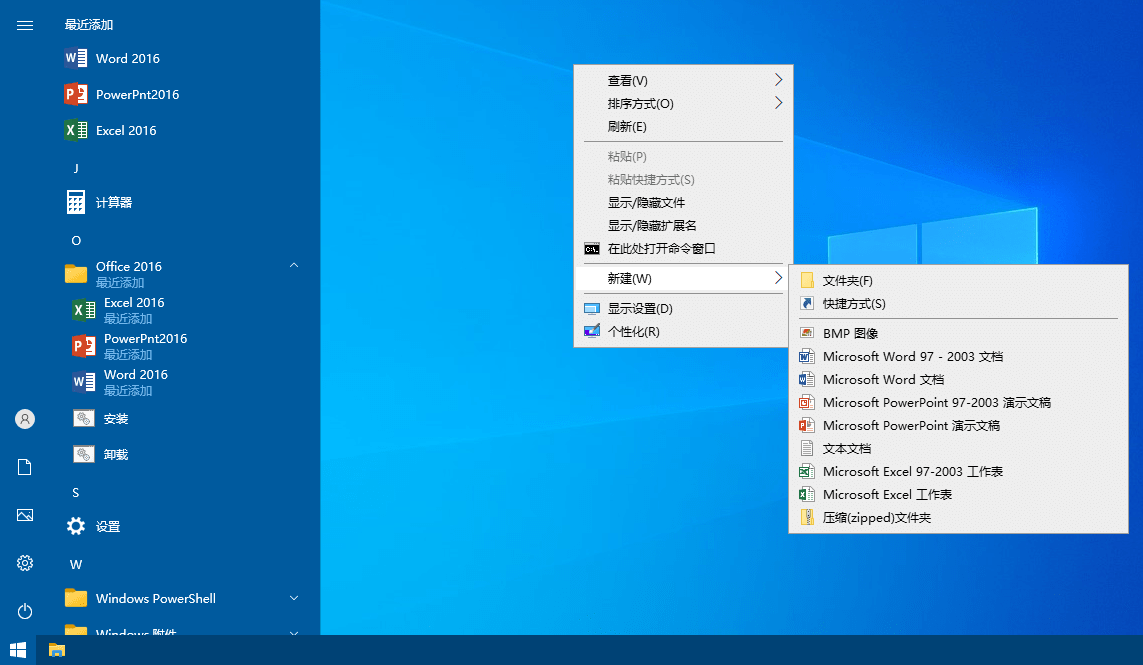The image size is (1143, 665).
Task: Create Microsoft PowerPoint 97-2003 演示文稿
Action: click(958, 402)
